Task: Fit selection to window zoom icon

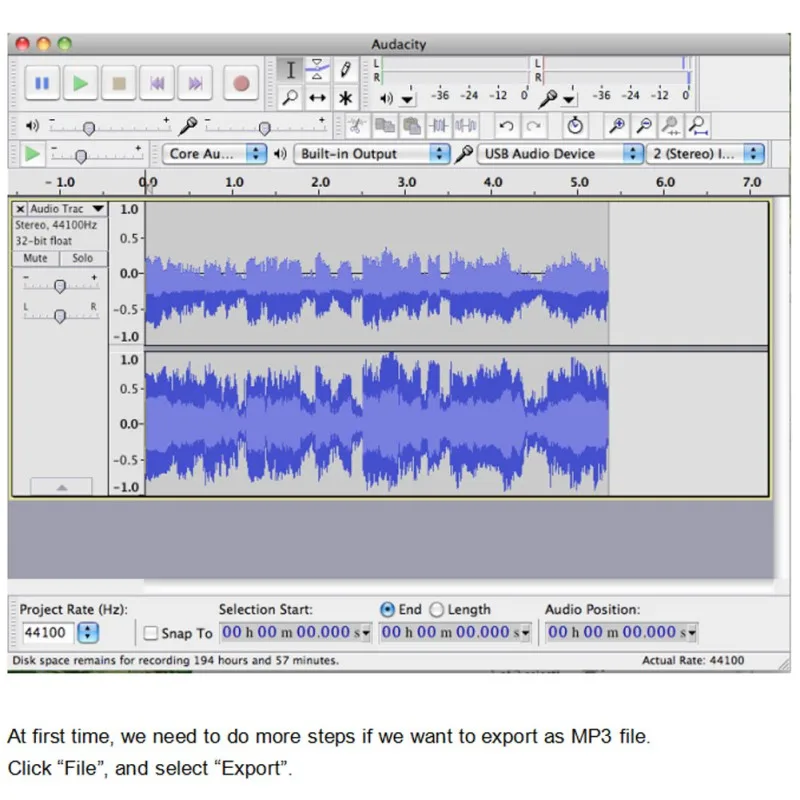Action: pyautogui.click(x=670, y=125)
